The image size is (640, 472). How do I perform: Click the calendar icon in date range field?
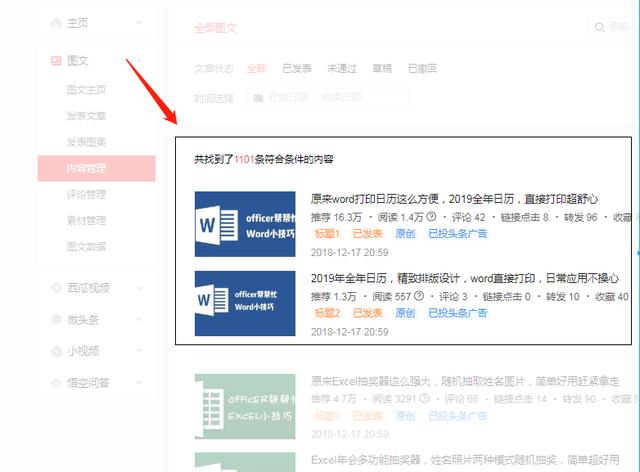tap(258, 98)
